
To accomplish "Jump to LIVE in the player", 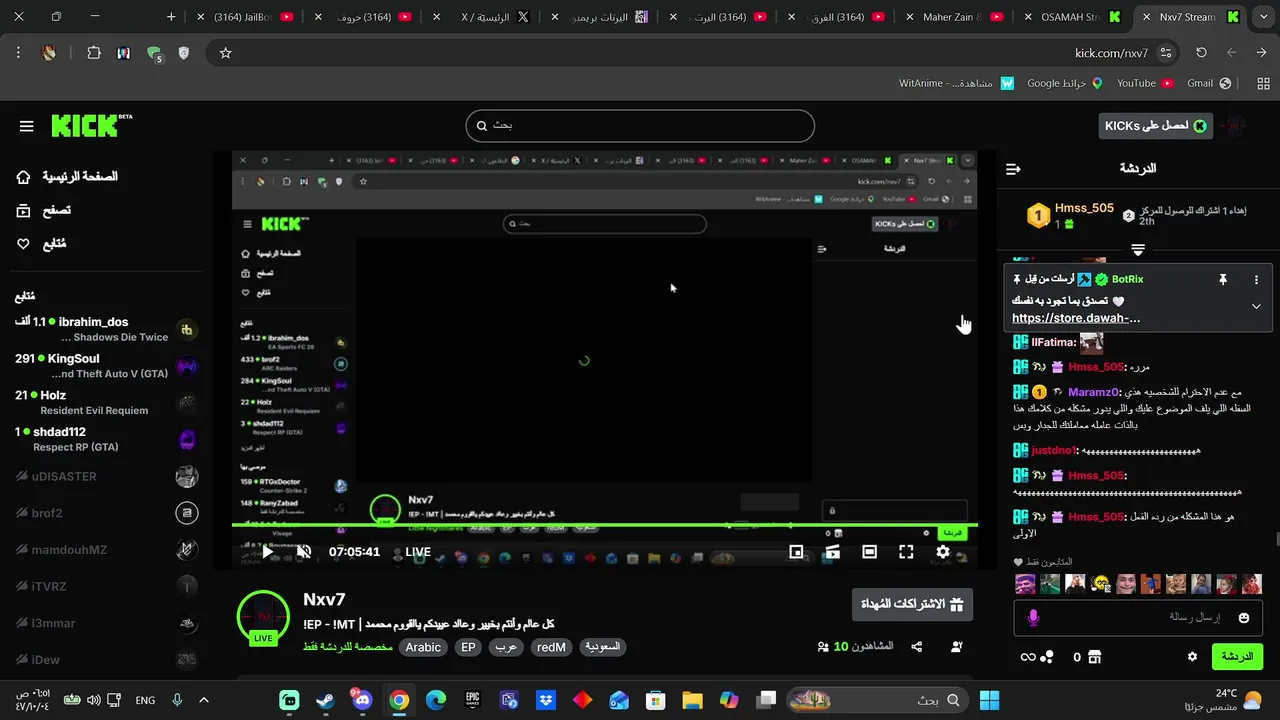I will coord(418,552).
